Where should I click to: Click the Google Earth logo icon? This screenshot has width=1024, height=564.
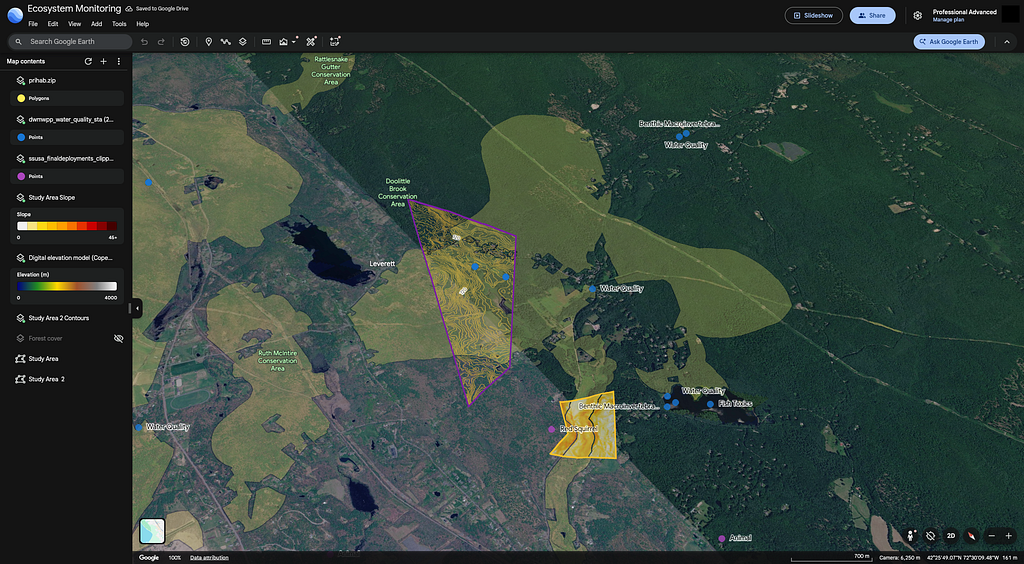pyautogui.click(x=14, y=14)
